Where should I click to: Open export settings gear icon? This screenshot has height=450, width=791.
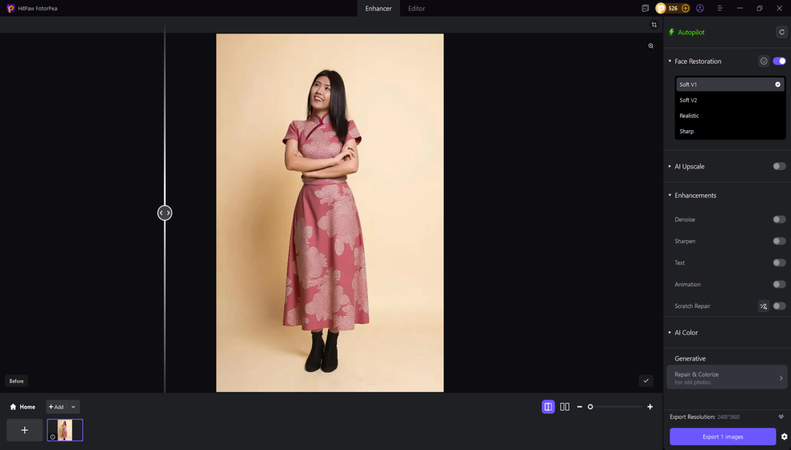click(x=784, y=437)
